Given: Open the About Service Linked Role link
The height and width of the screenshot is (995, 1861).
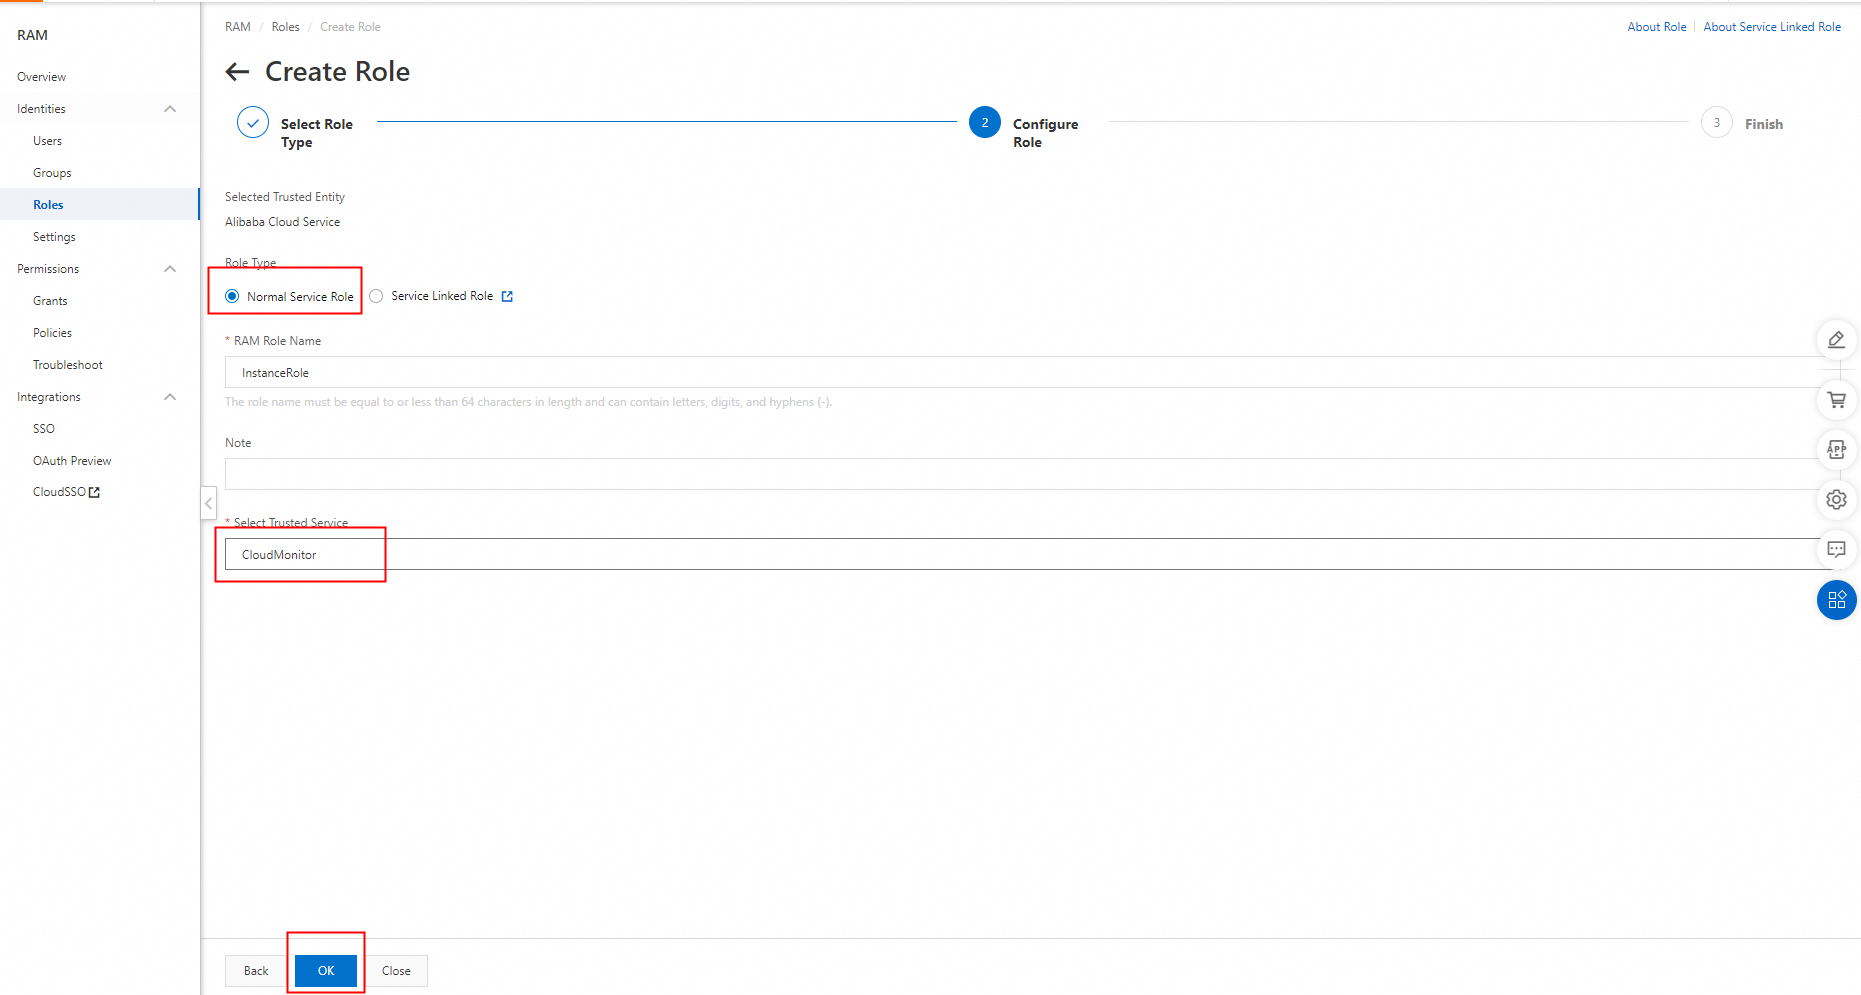Looking at the screenshot, I should [1772, 27].
